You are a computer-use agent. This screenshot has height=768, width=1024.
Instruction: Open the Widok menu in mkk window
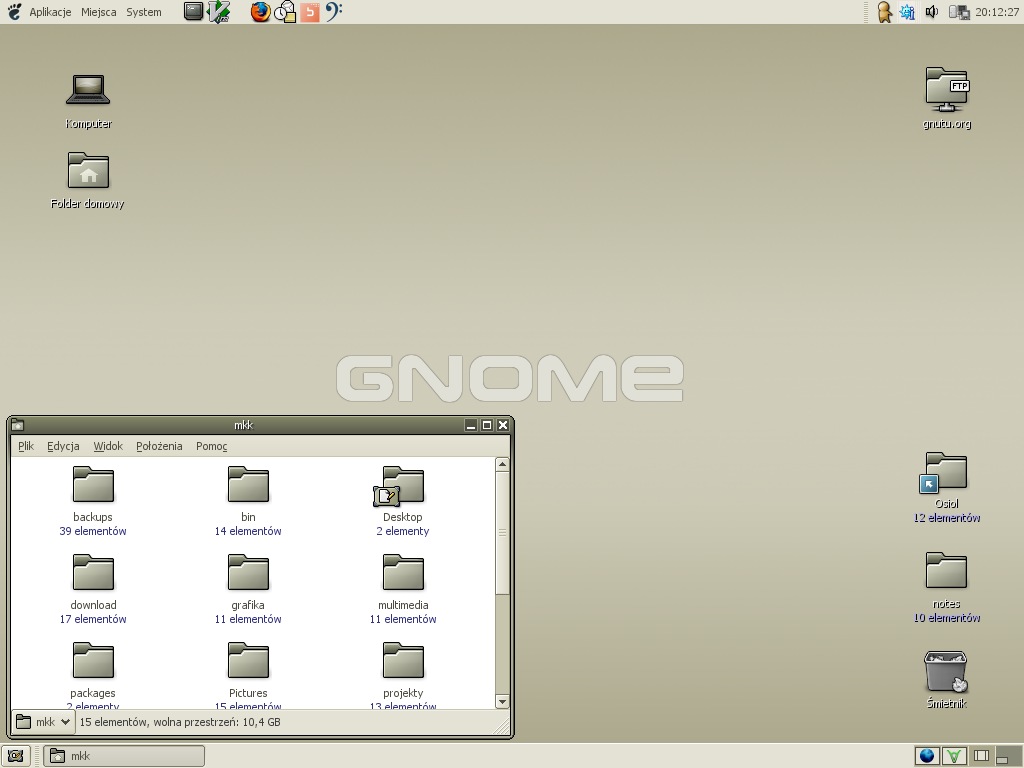(108, 446)
